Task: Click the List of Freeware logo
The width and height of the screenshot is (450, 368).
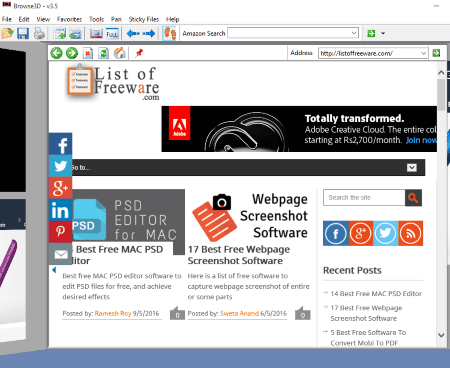Action: coord(113,82)
